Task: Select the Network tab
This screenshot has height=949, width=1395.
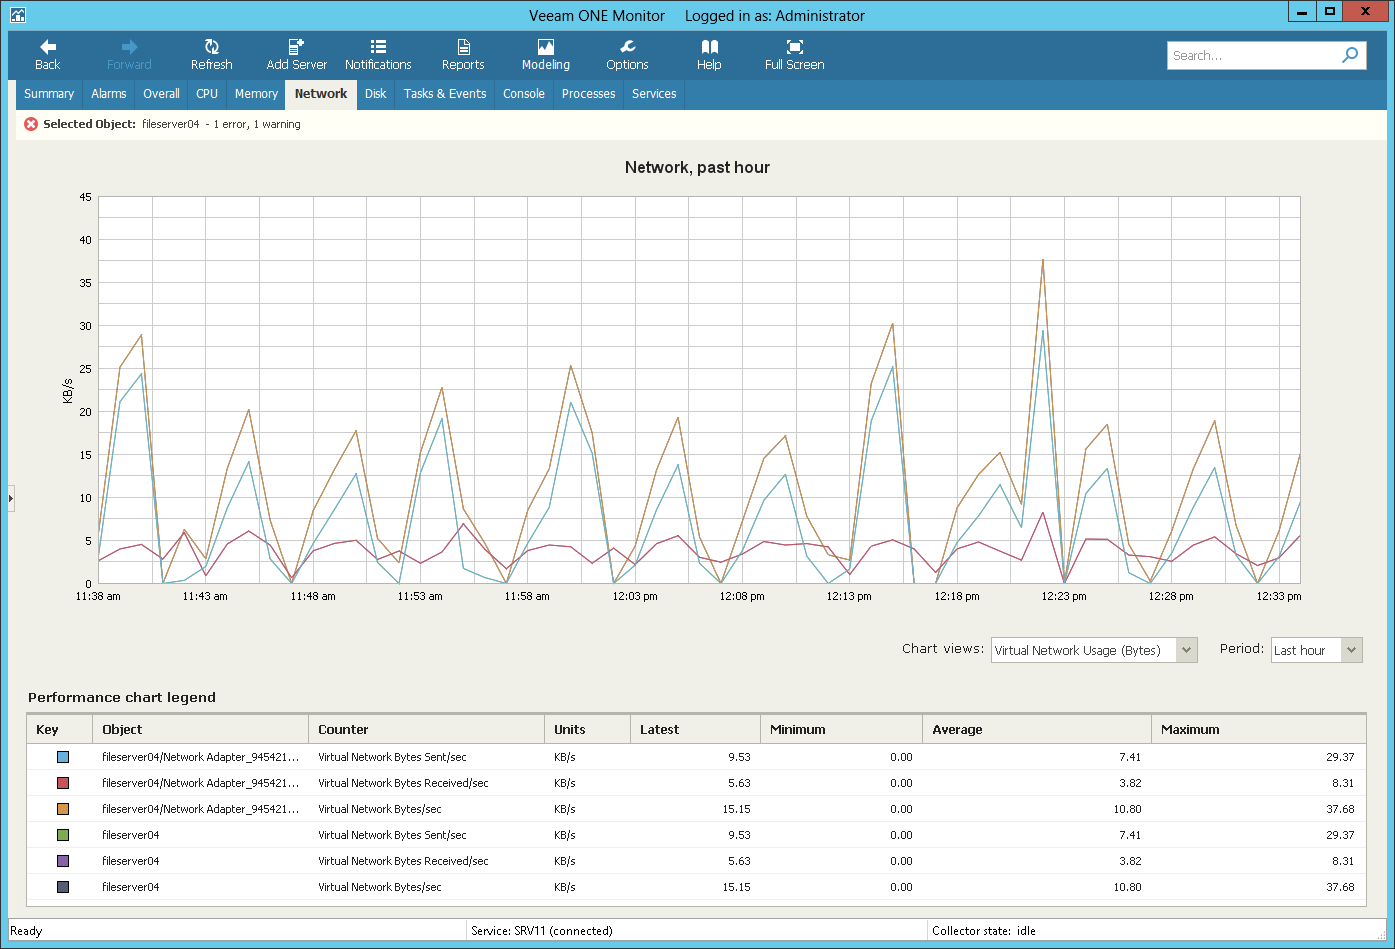Action: [321, 94]
